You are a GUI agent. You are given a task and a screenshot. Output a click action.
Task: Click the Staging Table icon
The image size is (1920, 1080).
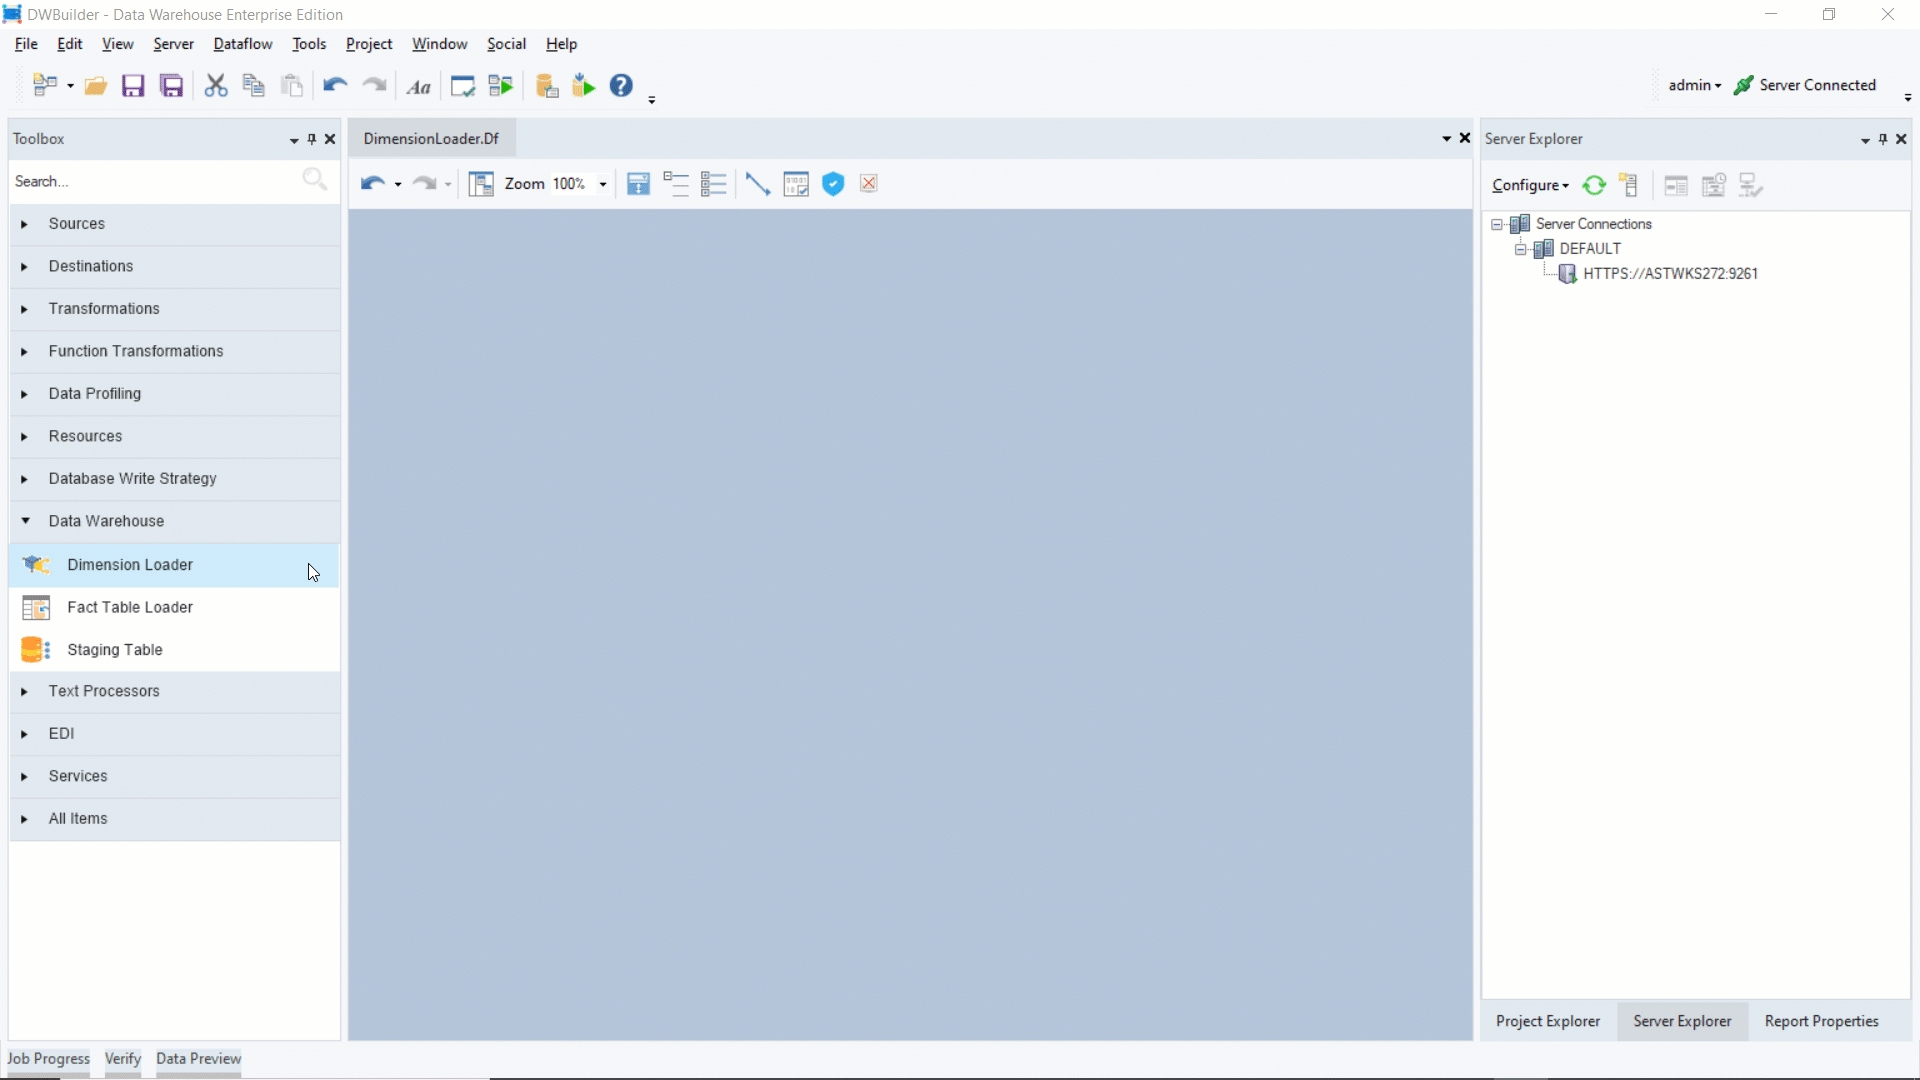click(x=36, y=650)
